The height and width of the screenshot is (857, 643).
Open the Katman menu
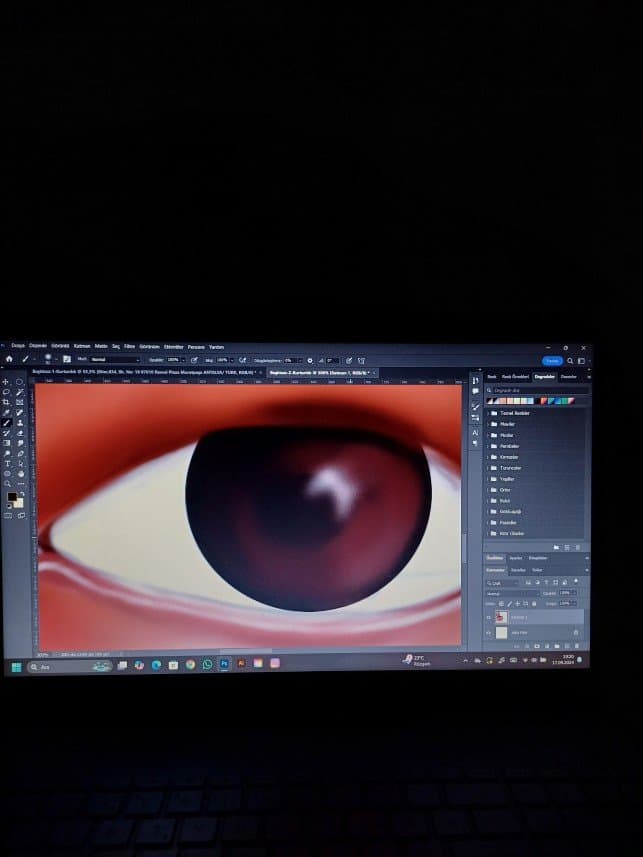tap(82, 346)
